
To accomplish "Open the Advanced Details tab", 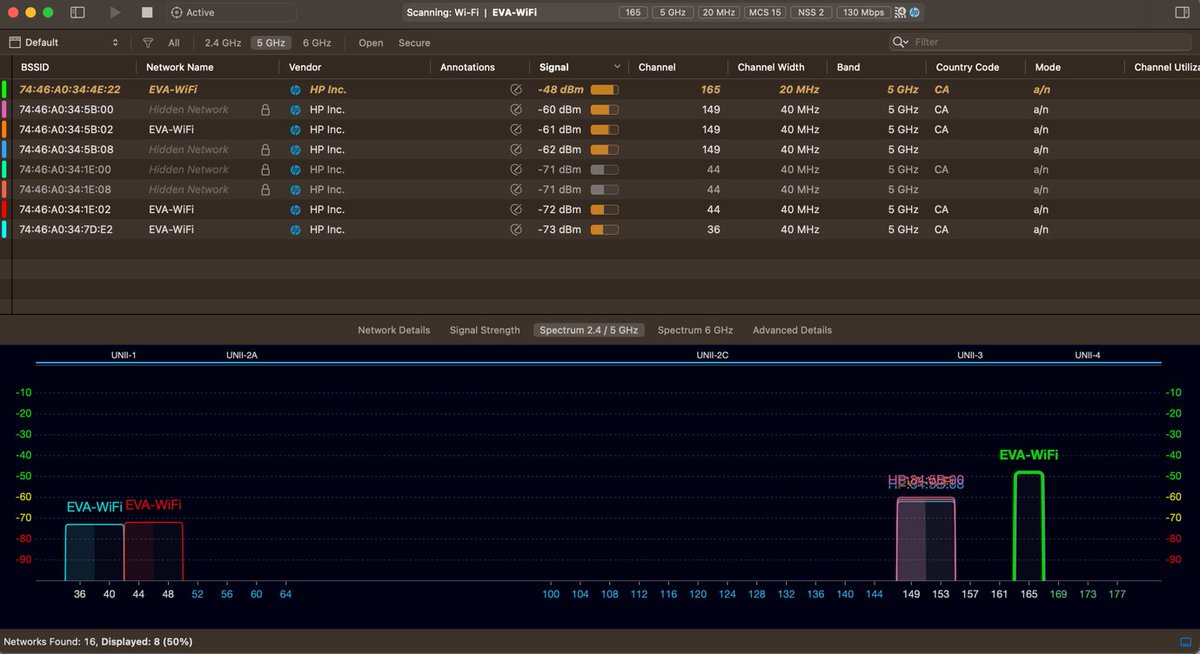I will [x=792, y=330].
